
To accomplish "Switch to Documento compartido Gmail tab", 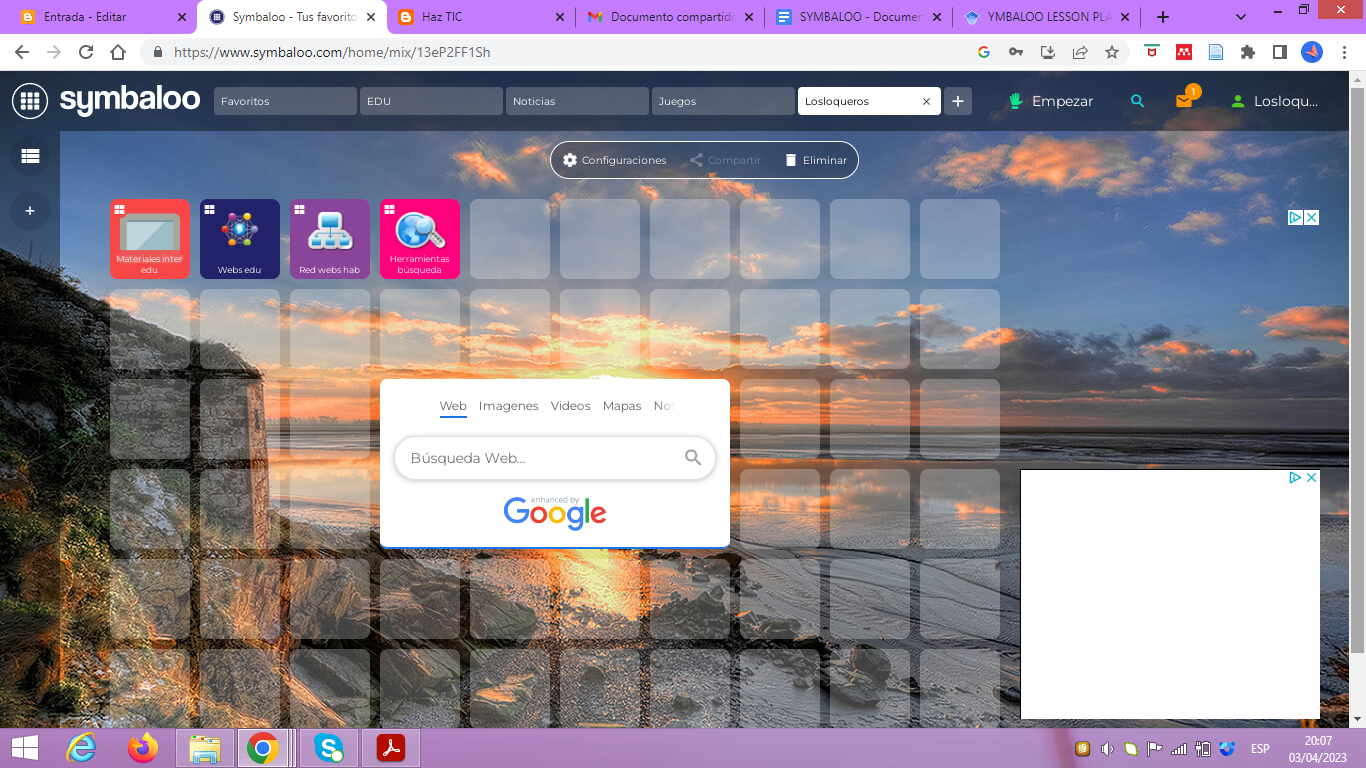I will (669, 17).
